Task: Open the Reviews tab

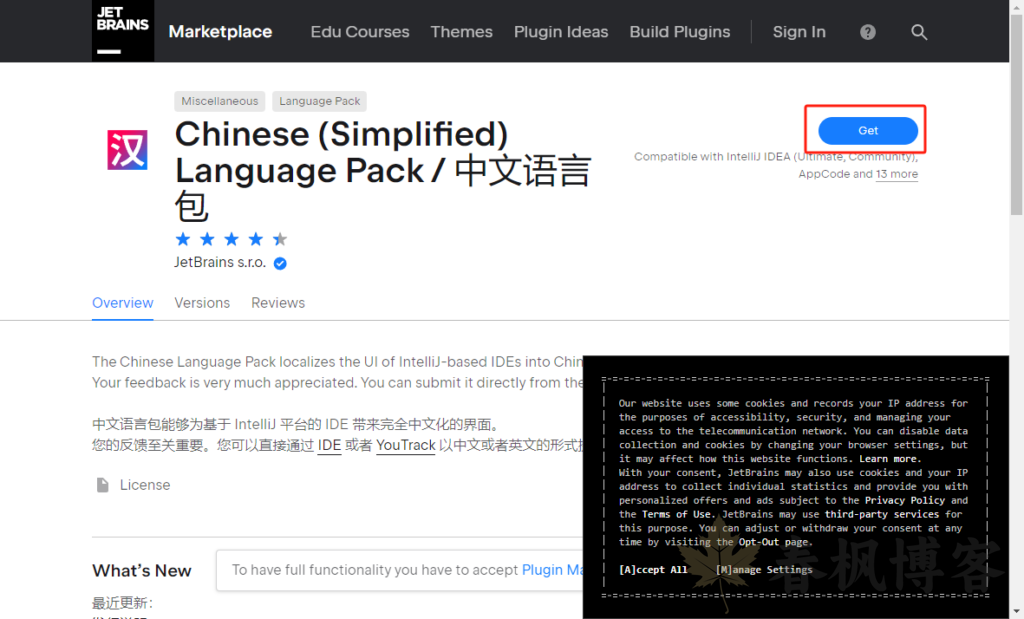Action: [278, 303]
